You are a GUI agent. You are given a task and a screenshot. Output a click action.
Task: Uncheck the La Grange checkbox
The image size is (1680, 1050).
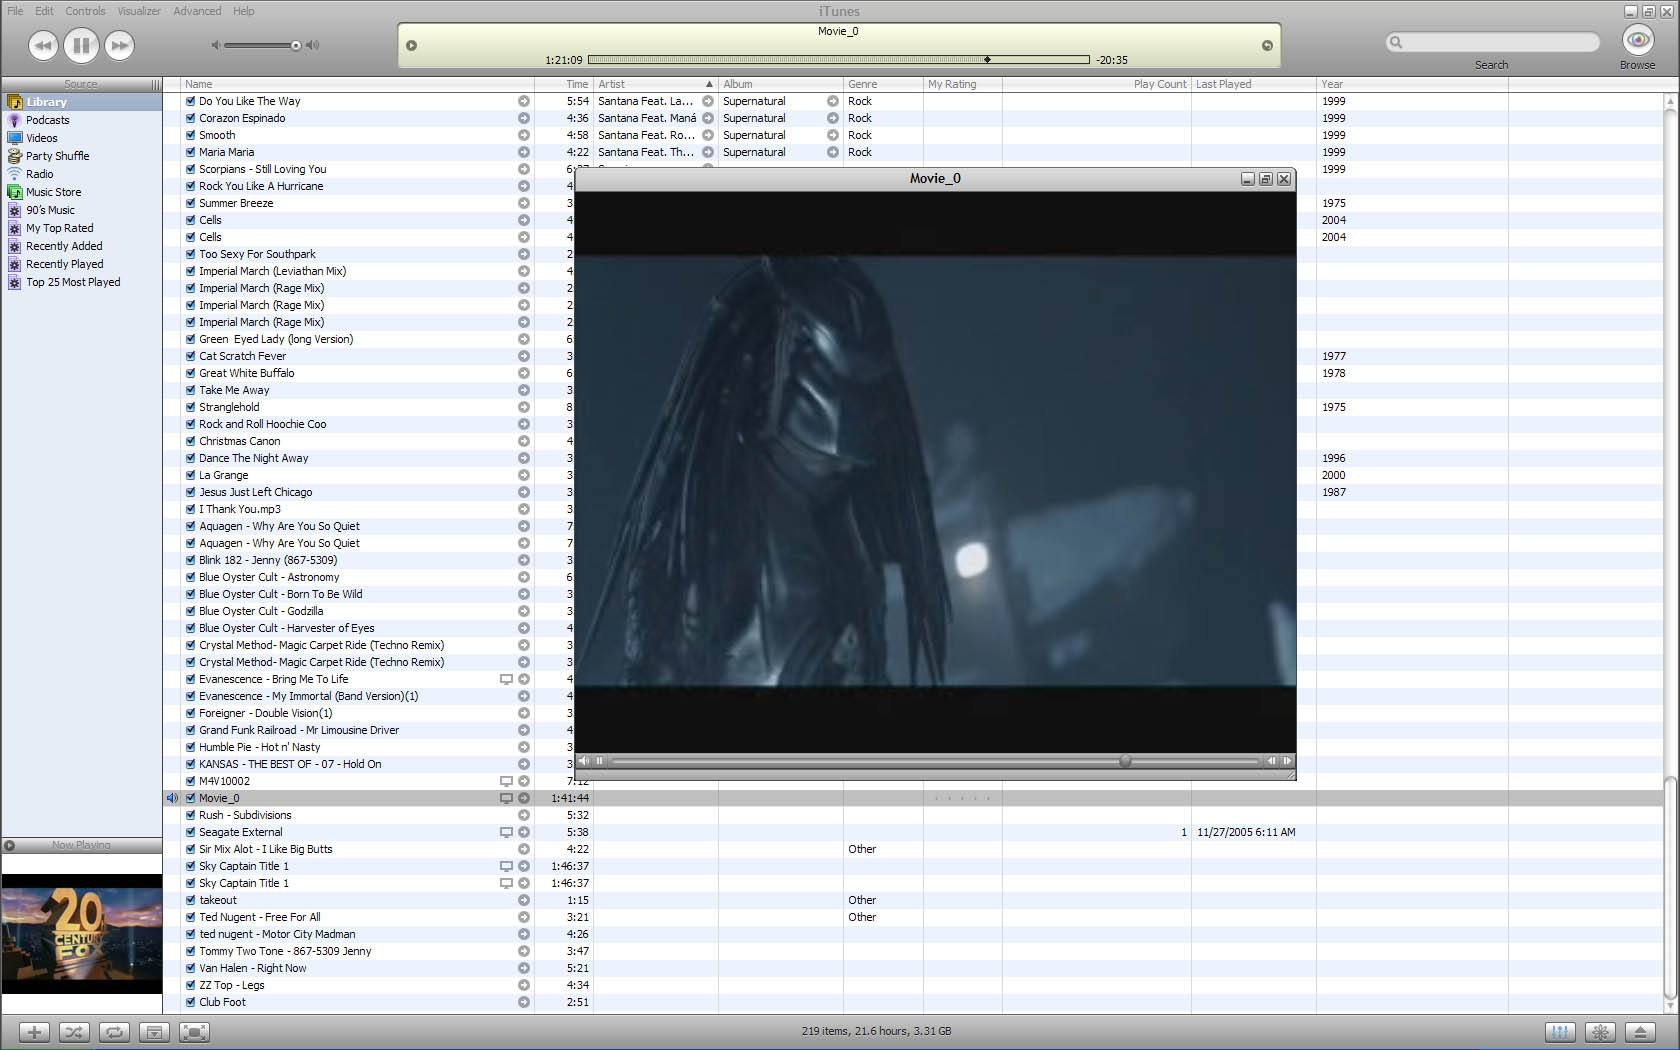click(x=190, y=475)
